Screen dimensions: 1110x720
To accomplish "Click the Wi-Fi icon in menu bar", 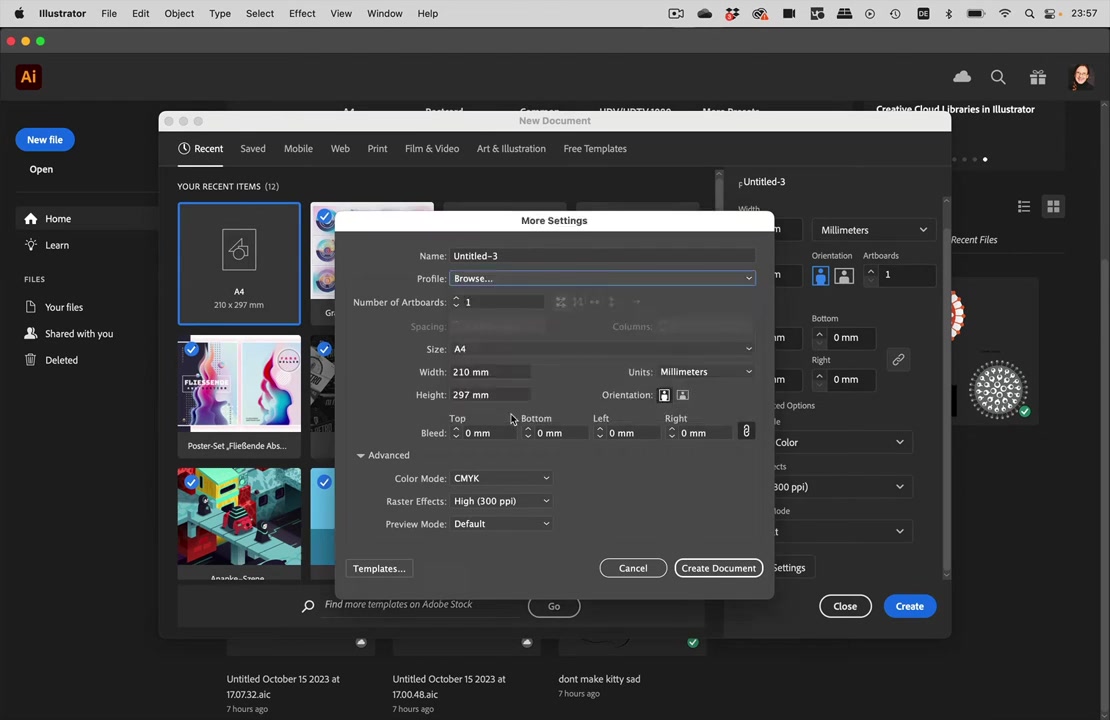I will [1005, 13].
